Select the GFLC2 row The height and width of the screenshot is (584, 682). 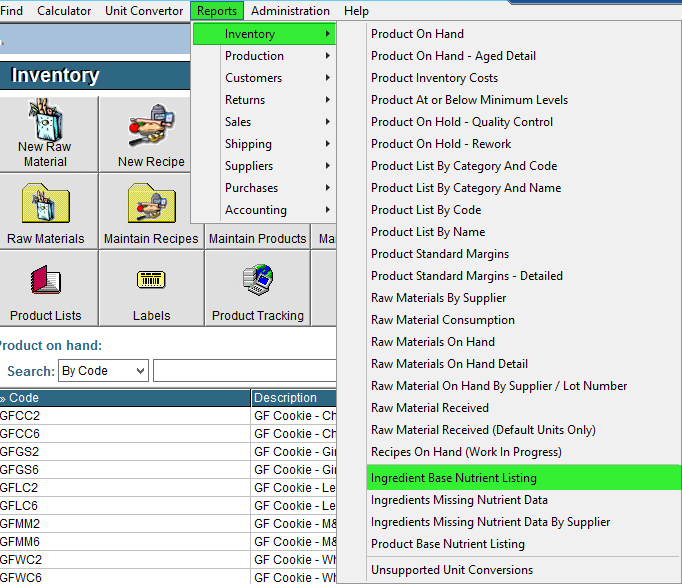(x=168, y=487)
